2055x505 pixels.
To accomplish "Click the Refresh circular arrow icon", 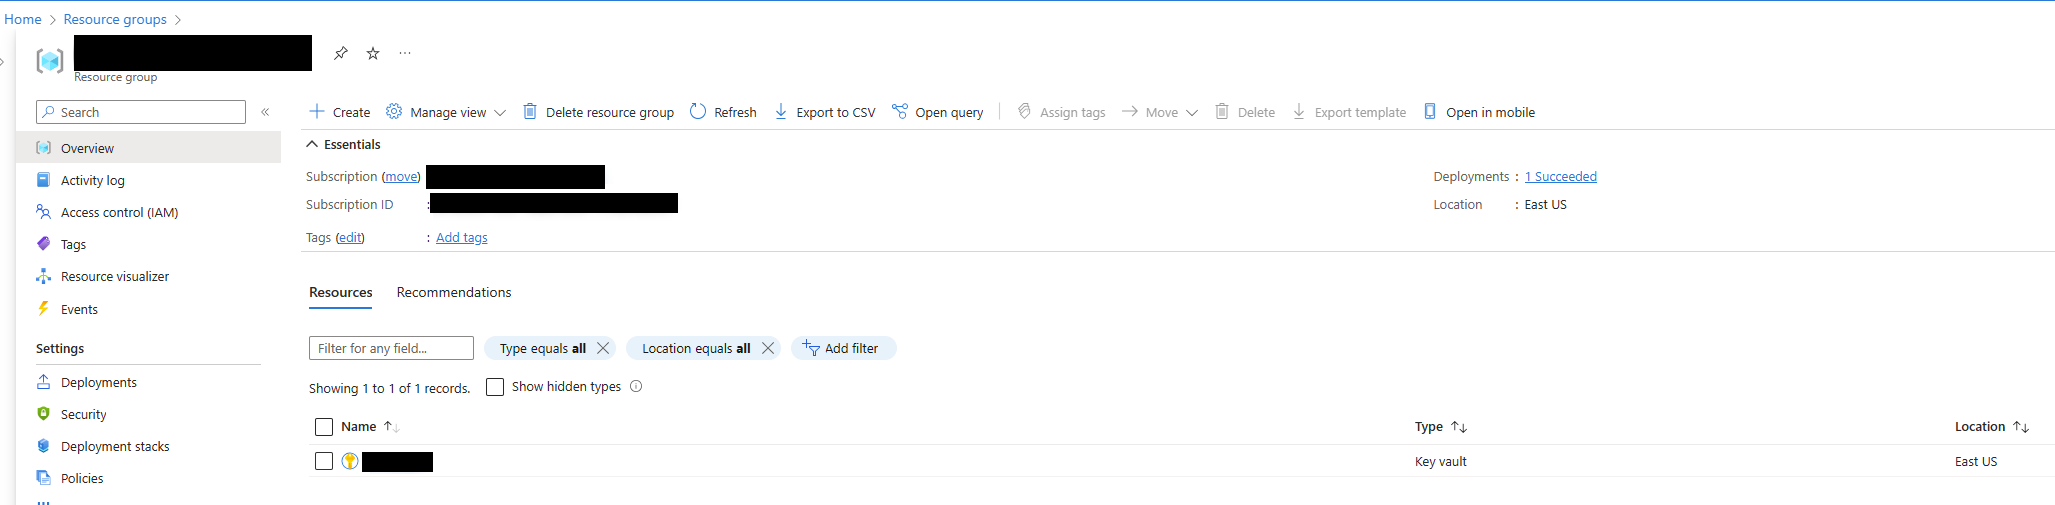I will point(698,111).
